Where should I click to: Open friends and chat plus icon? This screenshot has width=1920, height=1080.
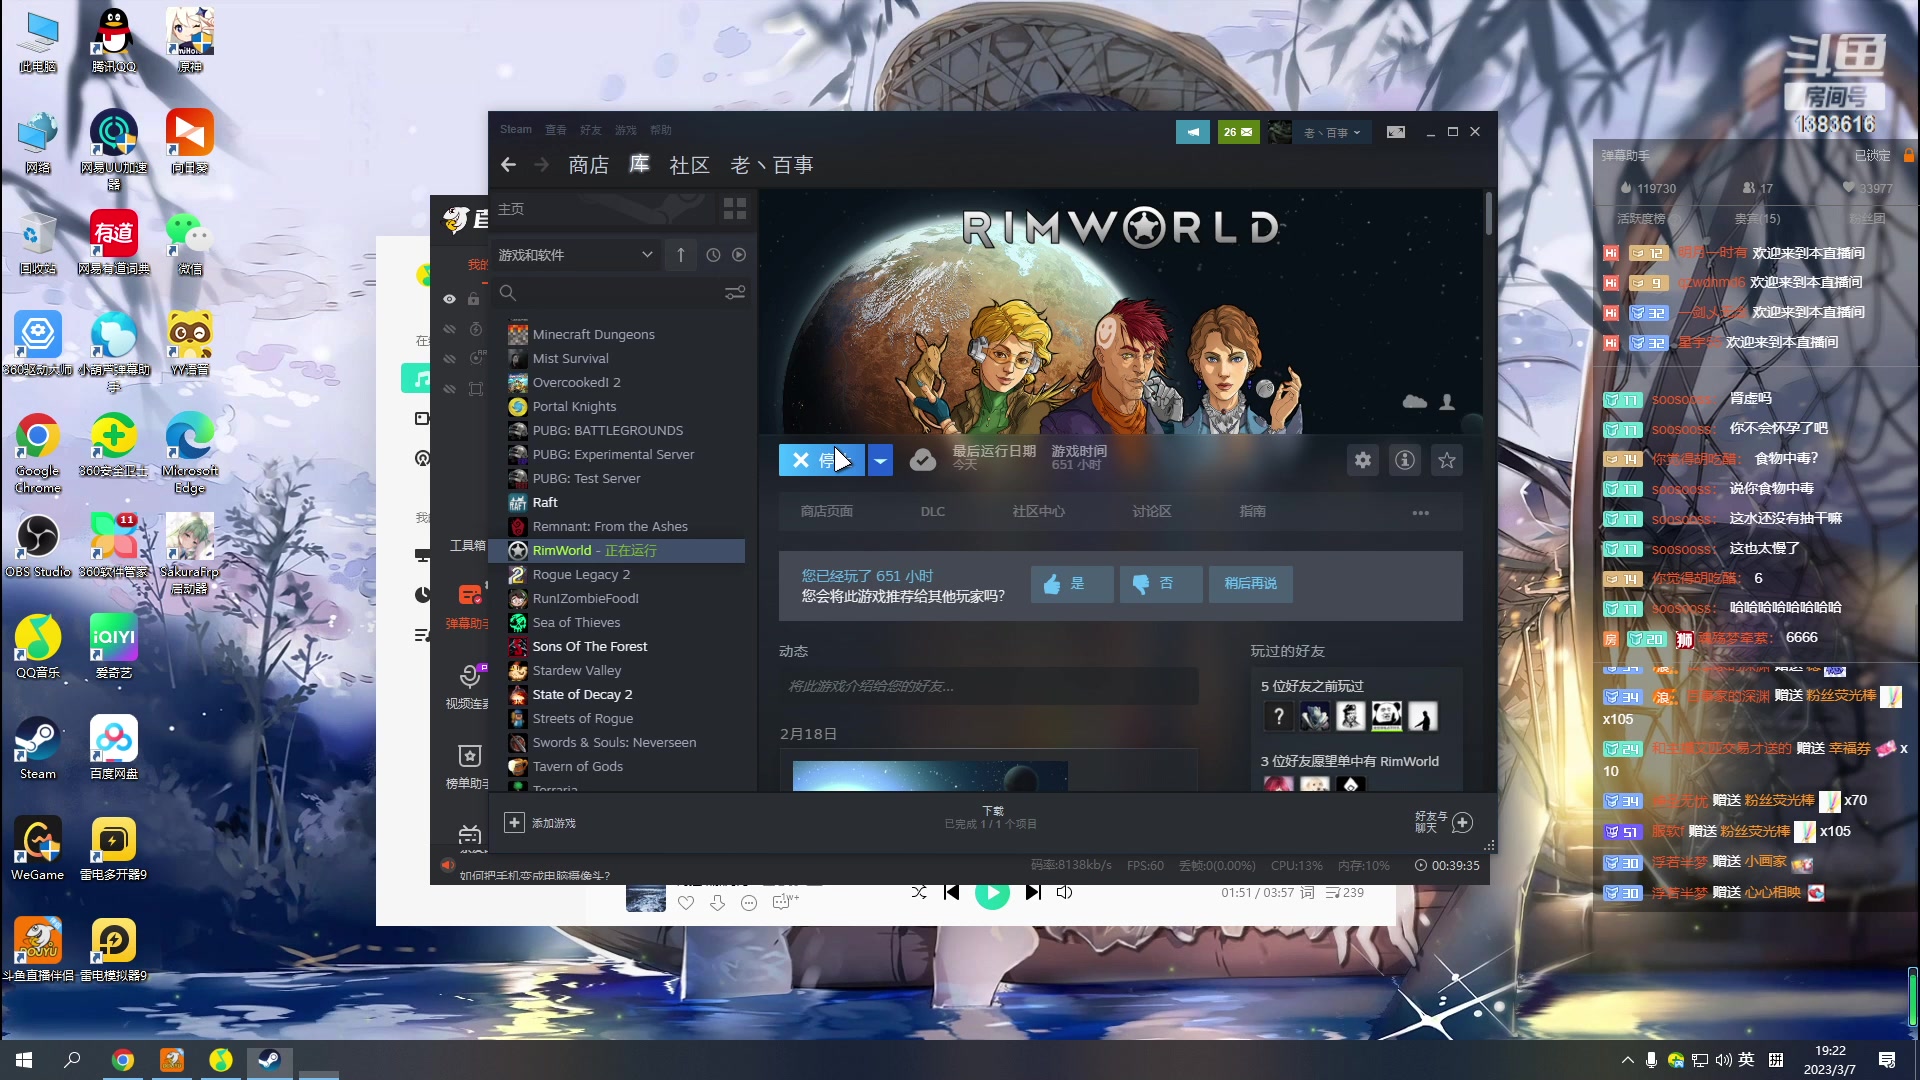[1462, 823]
